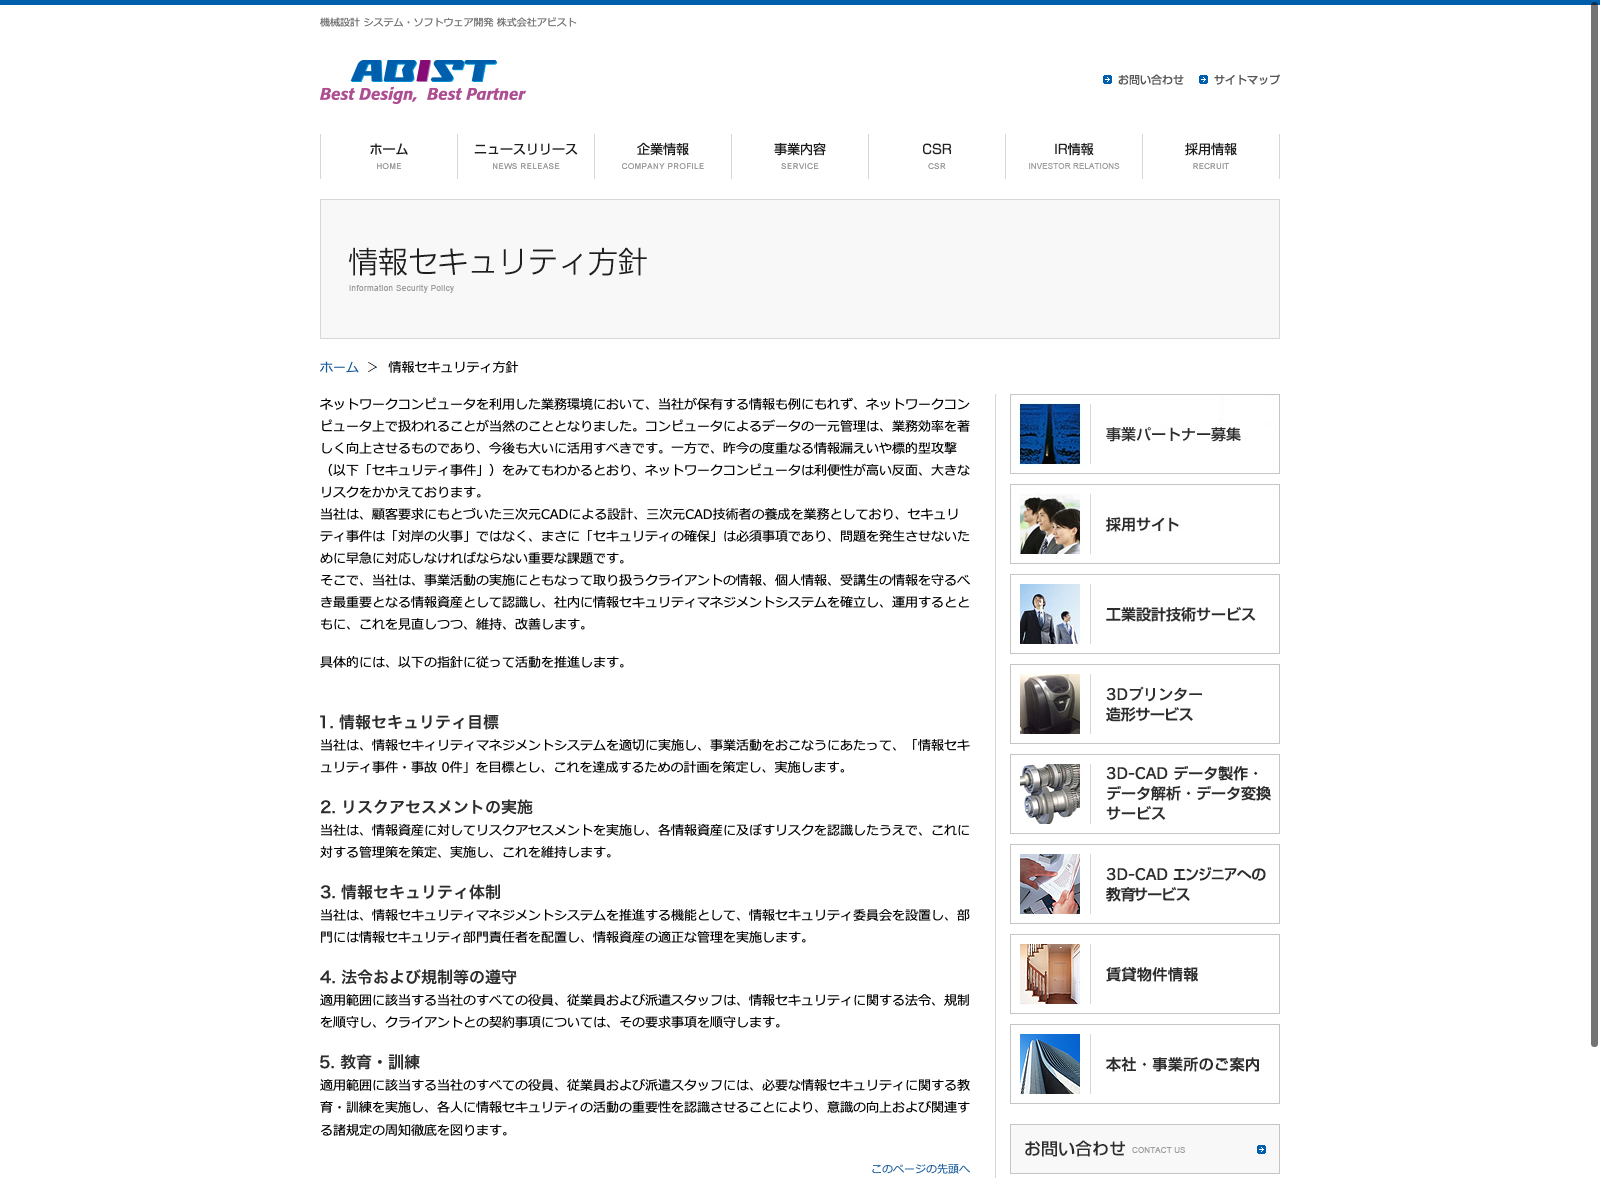The image size is (1600, 1200).
Task: Click このページの先頭へ link
Action: coord(920,1168)
